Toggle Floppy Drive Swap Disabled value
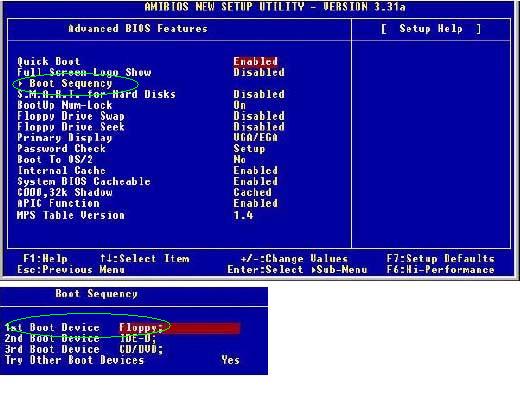 click(x=259, y=116)
